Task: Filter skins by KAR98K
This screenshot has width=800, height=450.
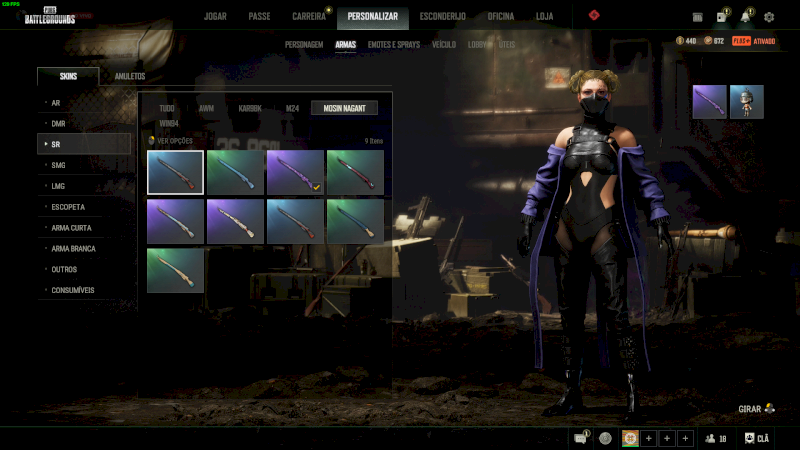Action: (x=250, y=108)
